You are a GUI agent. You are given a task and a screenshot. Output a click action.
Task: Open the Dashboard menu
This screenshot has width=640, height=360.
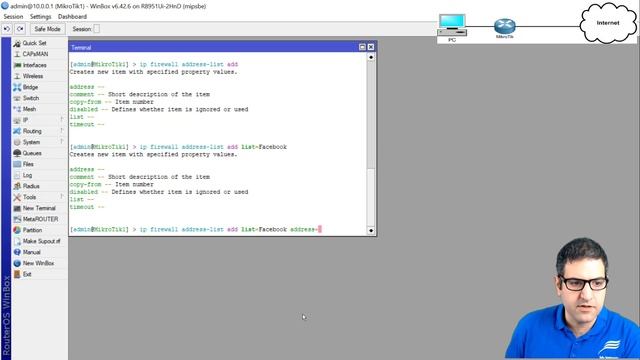click(x=72, y=17)
